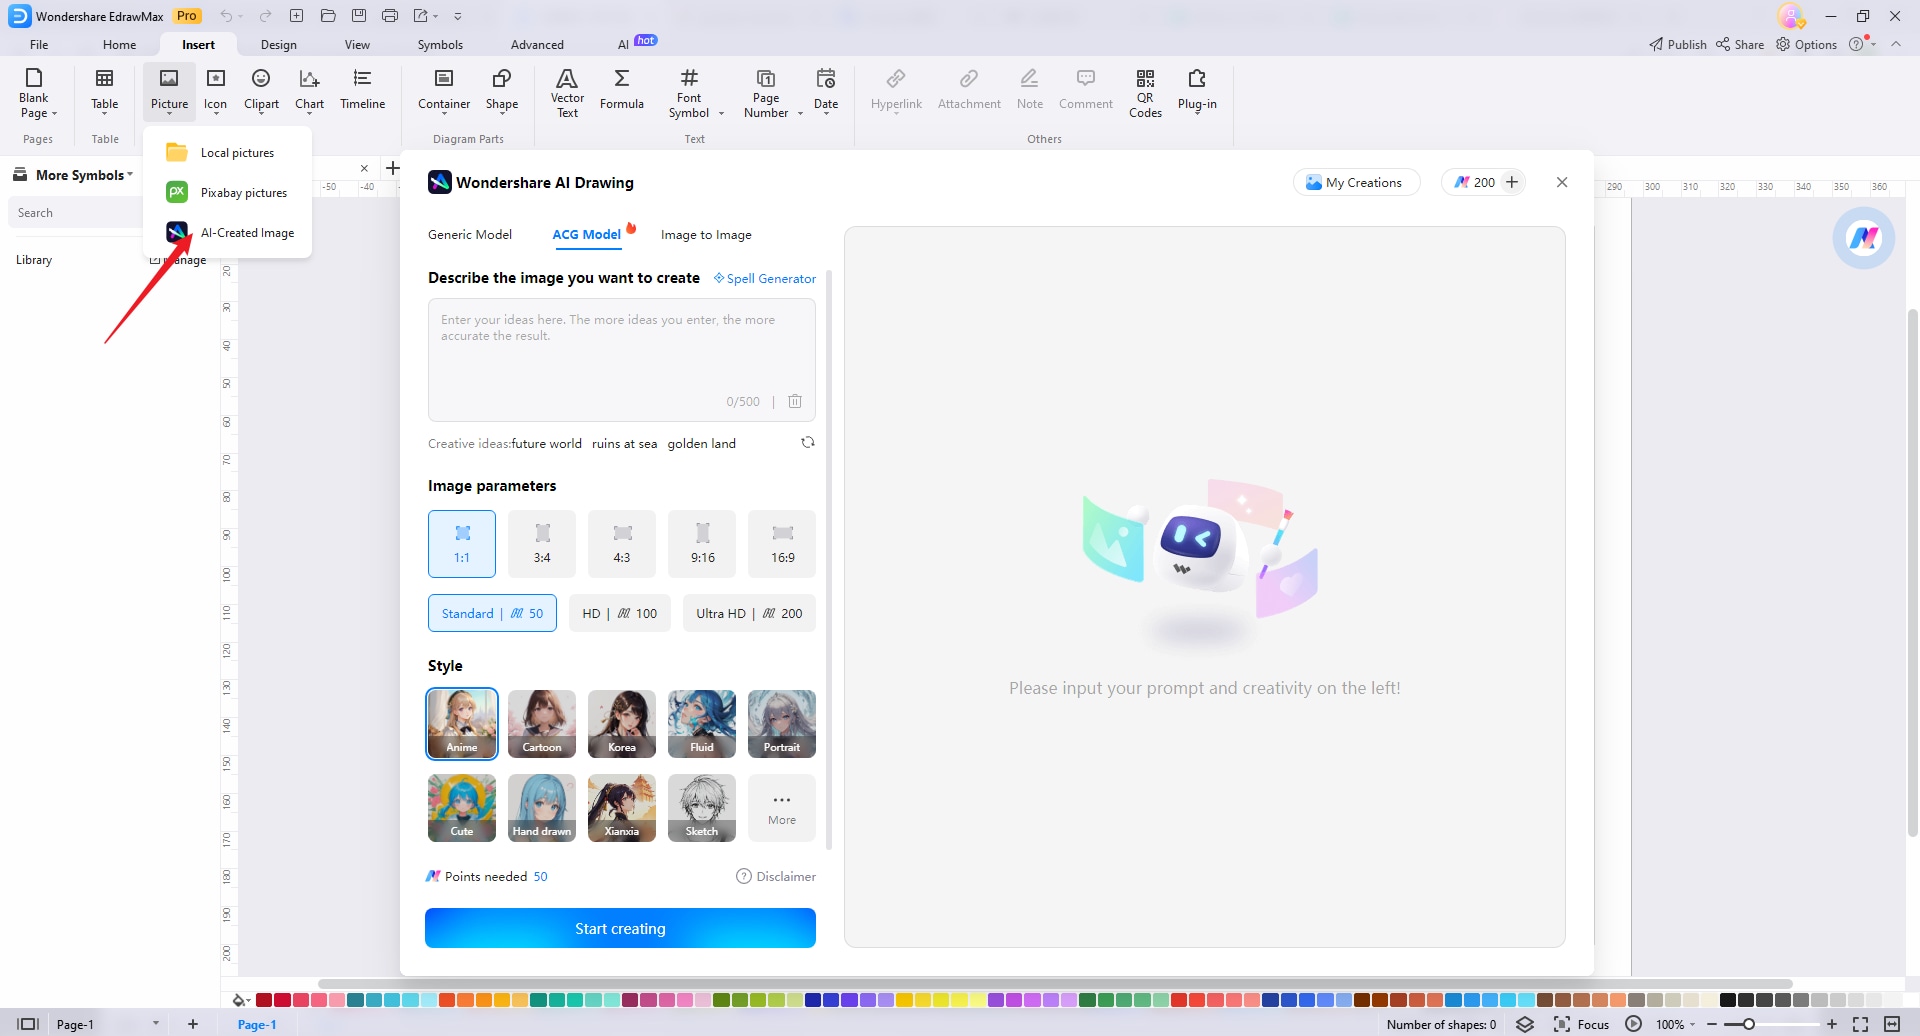This screenshot has width=1920, height=1036.
Task: Open My Creations
Action: click(1355, 182)
